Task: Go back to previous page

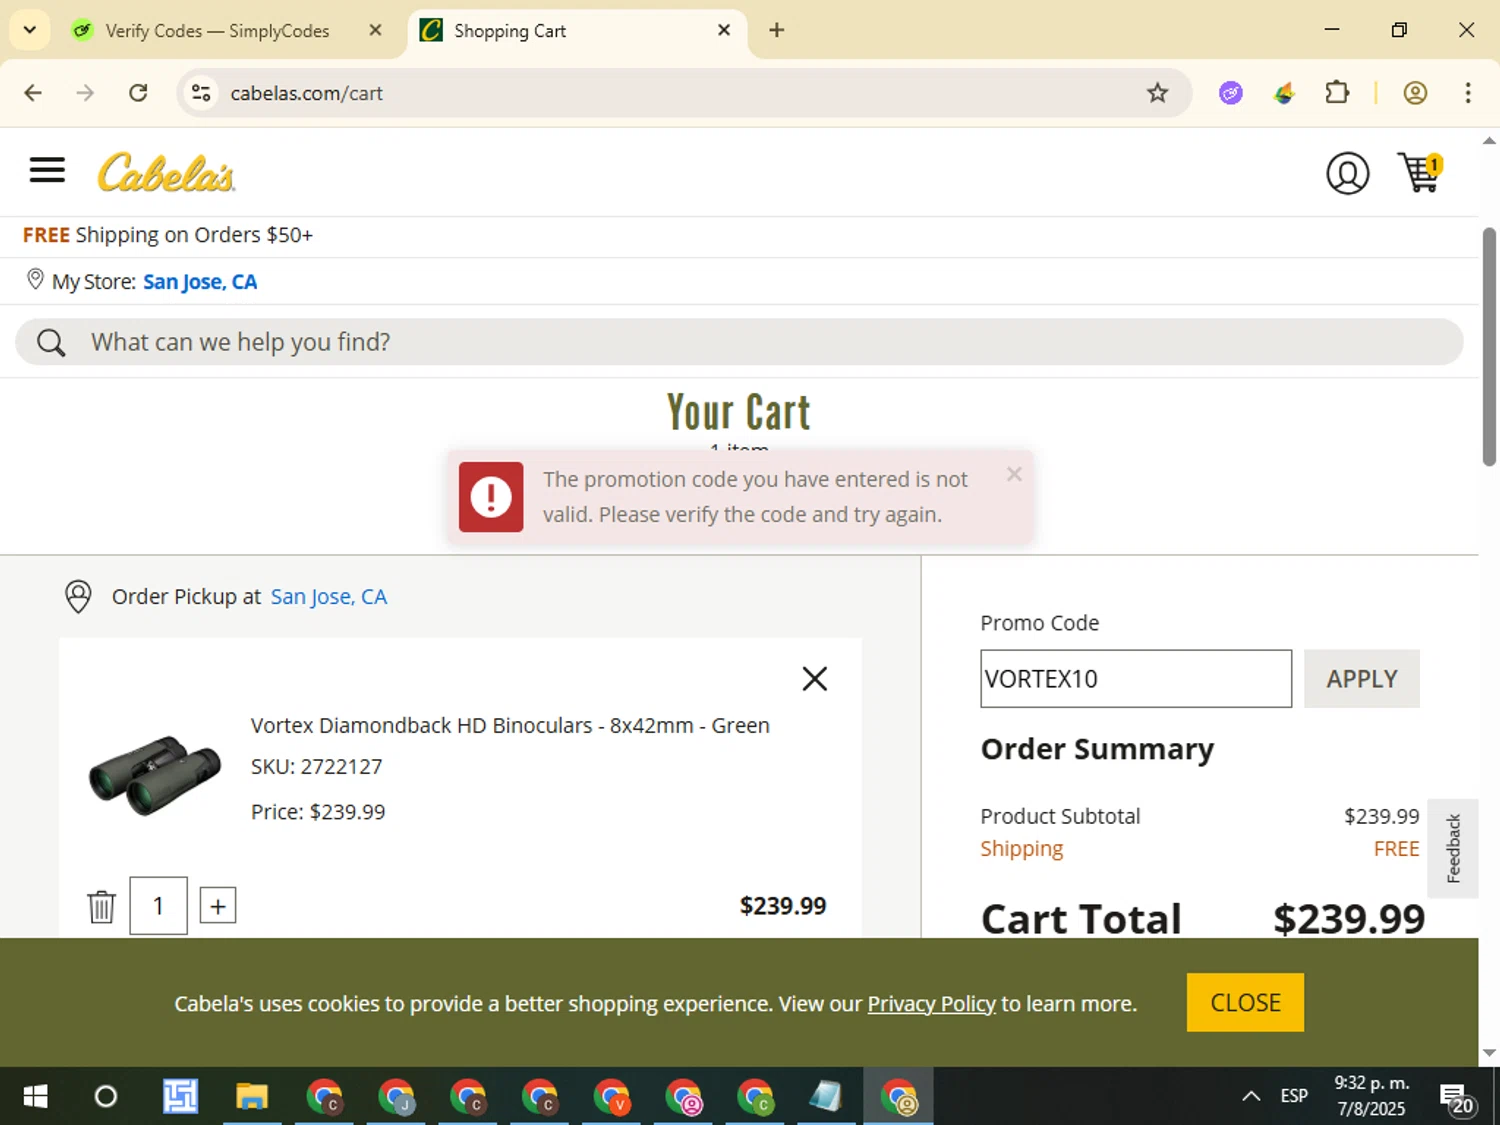Action: pyautogui.click(x=33, y=93)
